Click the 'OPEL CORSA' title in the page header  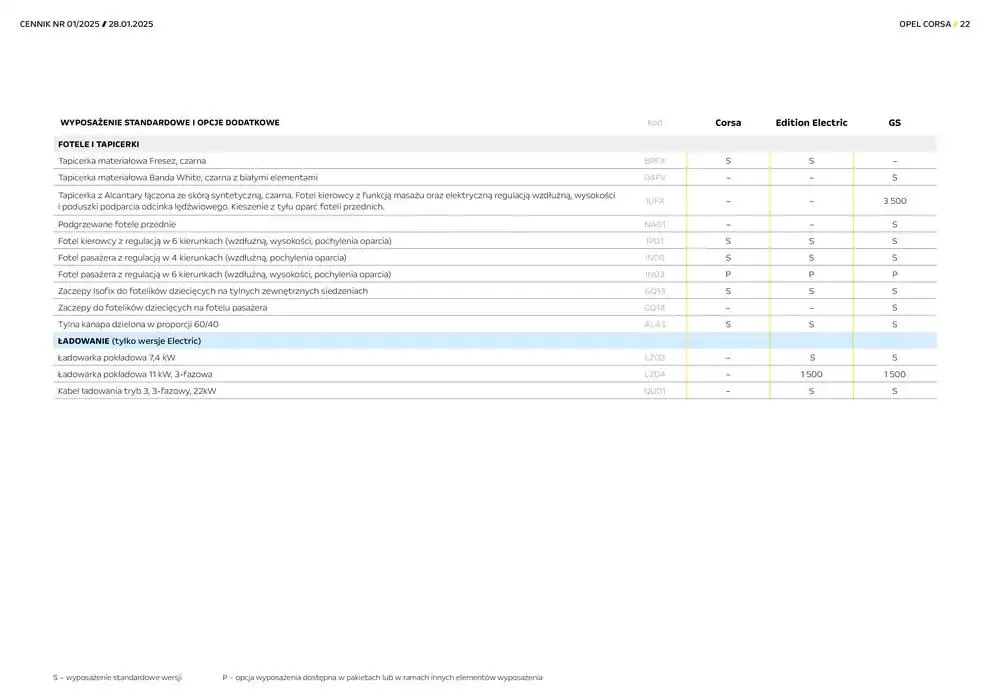925,24
